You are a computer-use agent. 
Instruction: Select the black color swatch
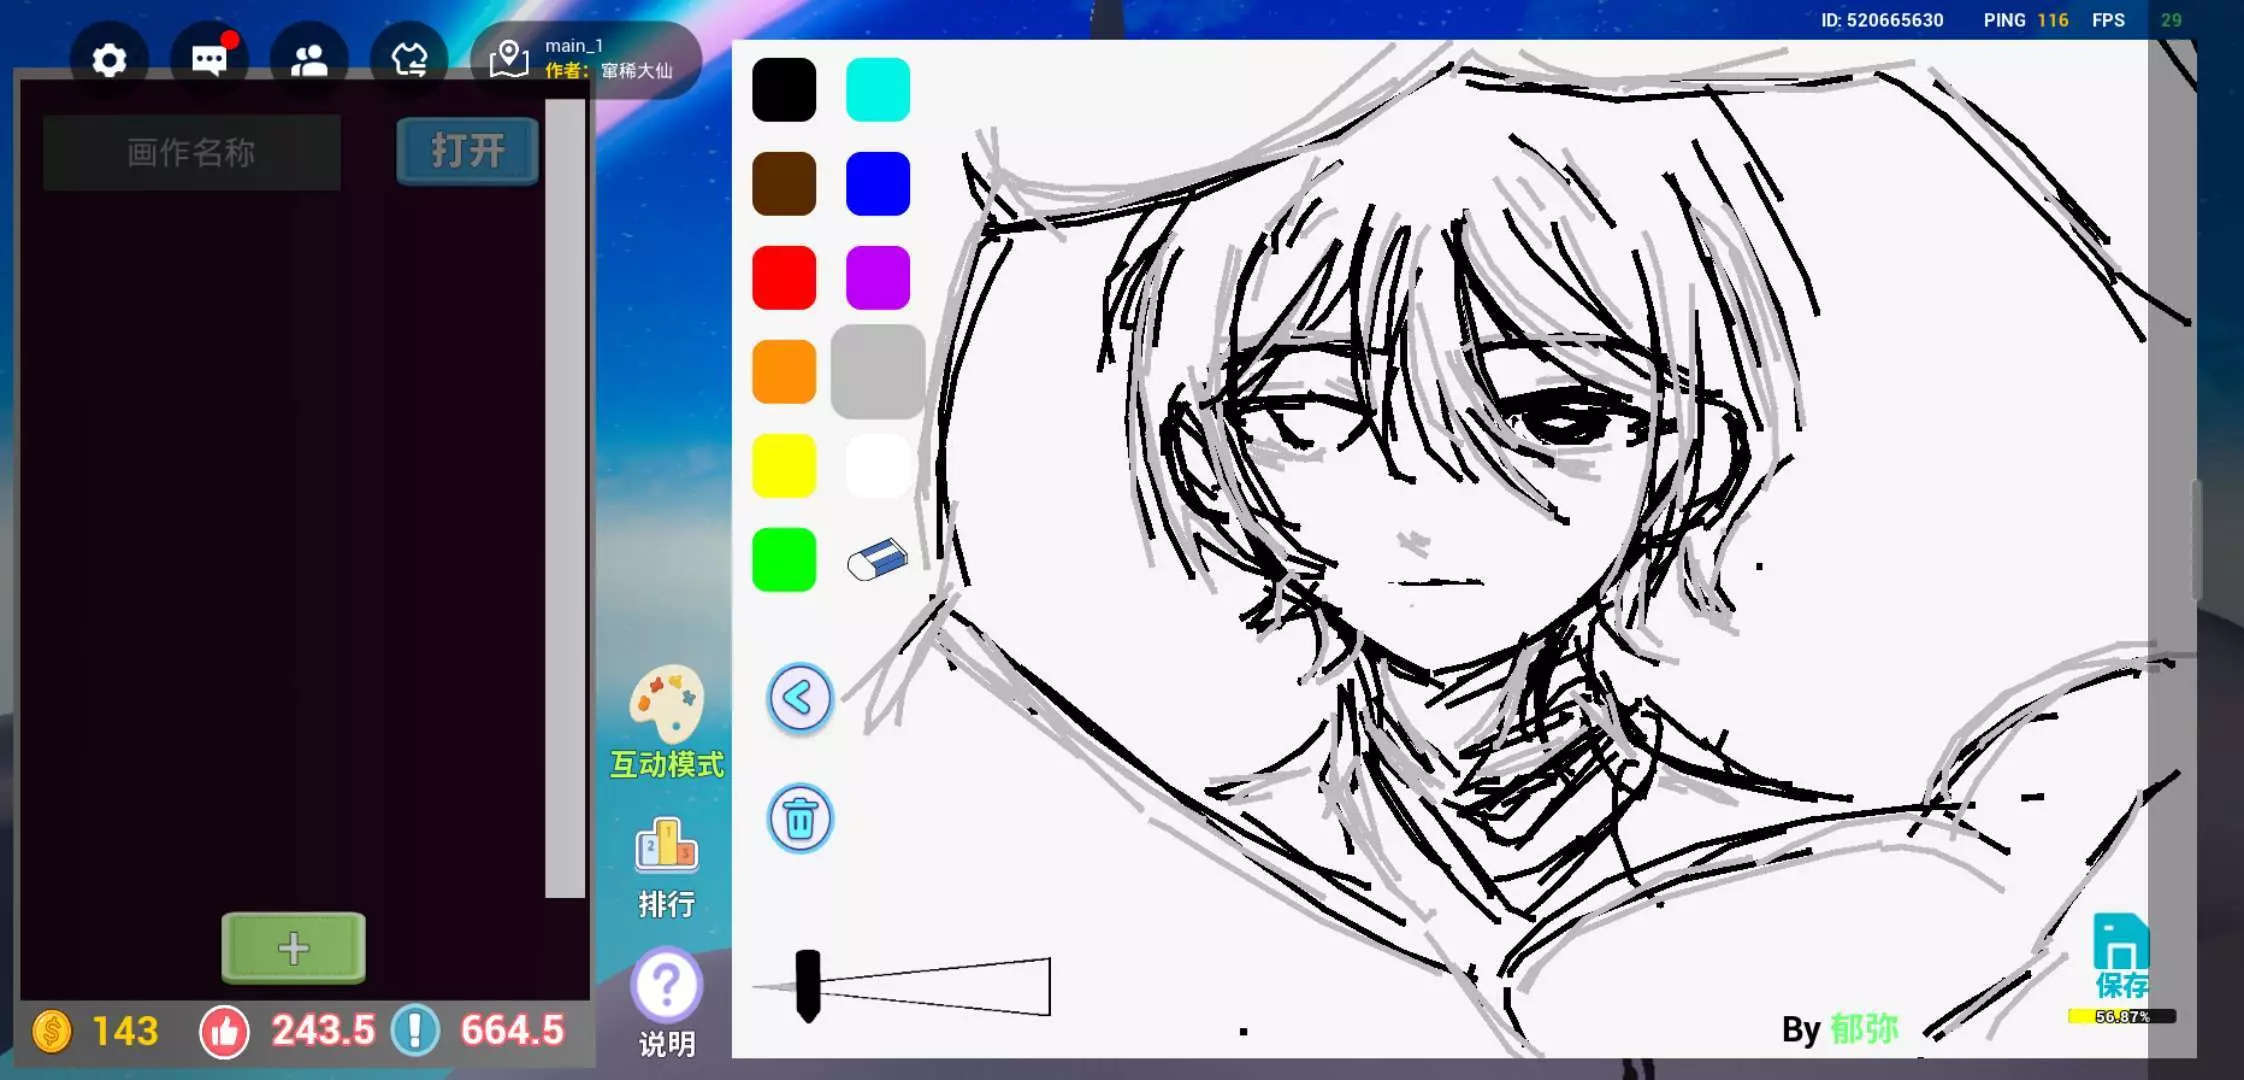[x=784, y=90]
